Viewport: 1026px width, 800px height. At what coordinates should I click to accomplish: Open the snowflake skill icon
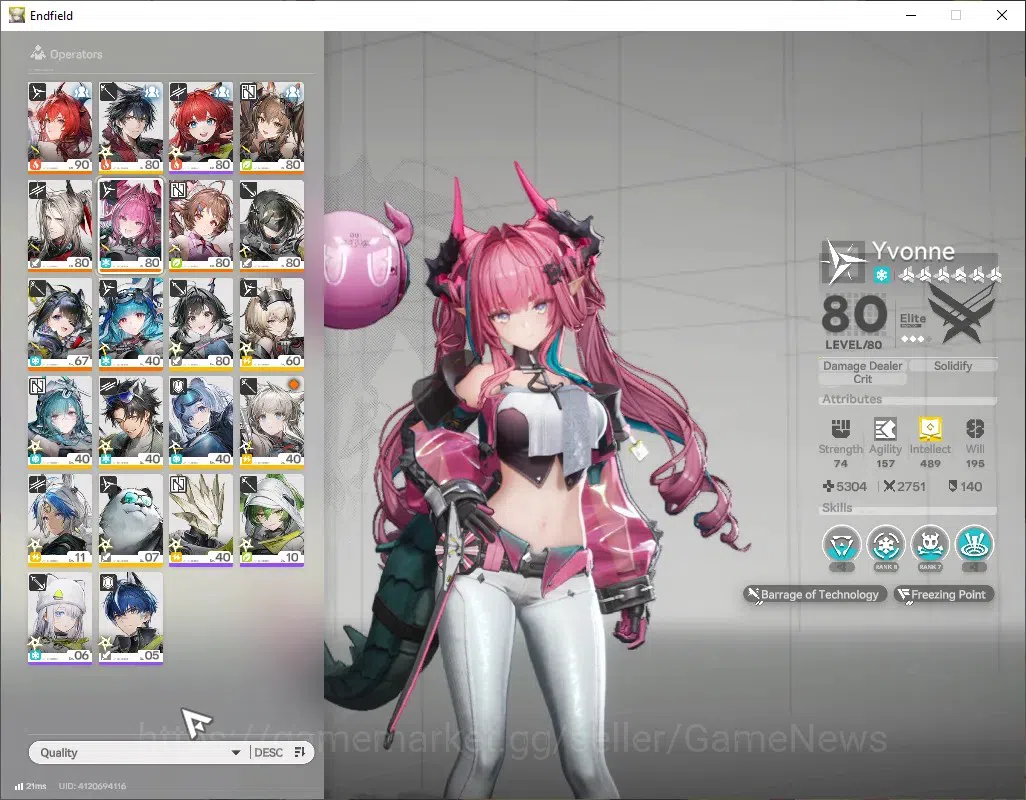(x=885, y=544)
